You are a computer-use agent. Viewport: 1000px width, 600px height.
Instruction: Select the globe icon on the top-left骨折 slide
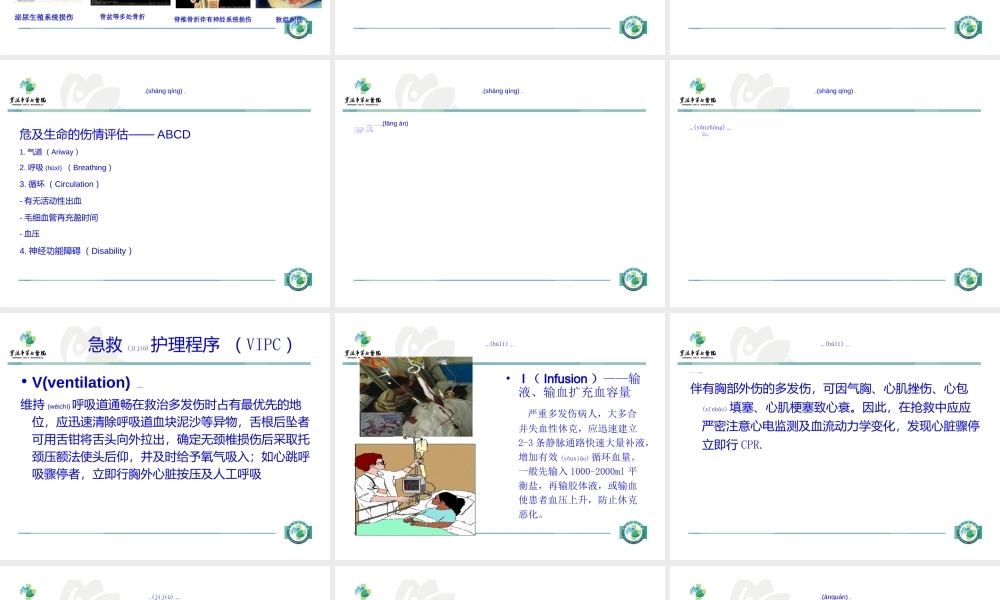297,30
